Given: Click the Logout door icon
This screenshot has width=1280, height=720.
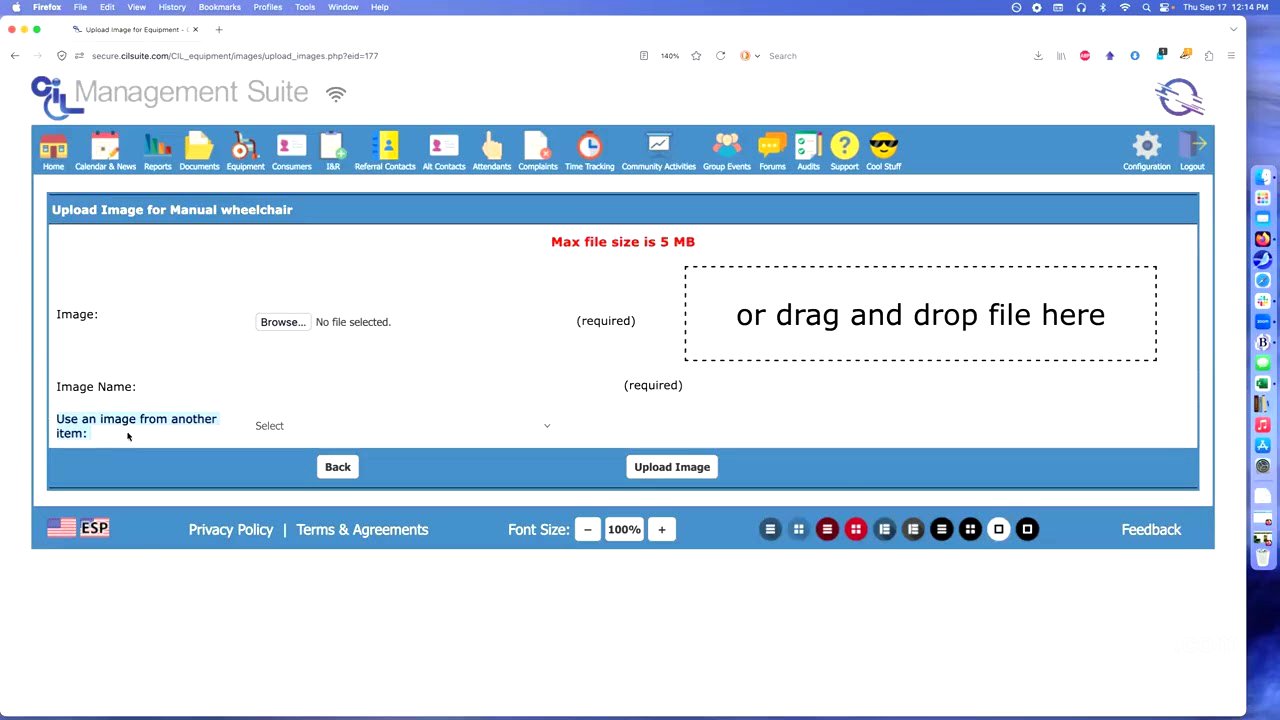Looking at the screenshot, I should point(1192,152).
